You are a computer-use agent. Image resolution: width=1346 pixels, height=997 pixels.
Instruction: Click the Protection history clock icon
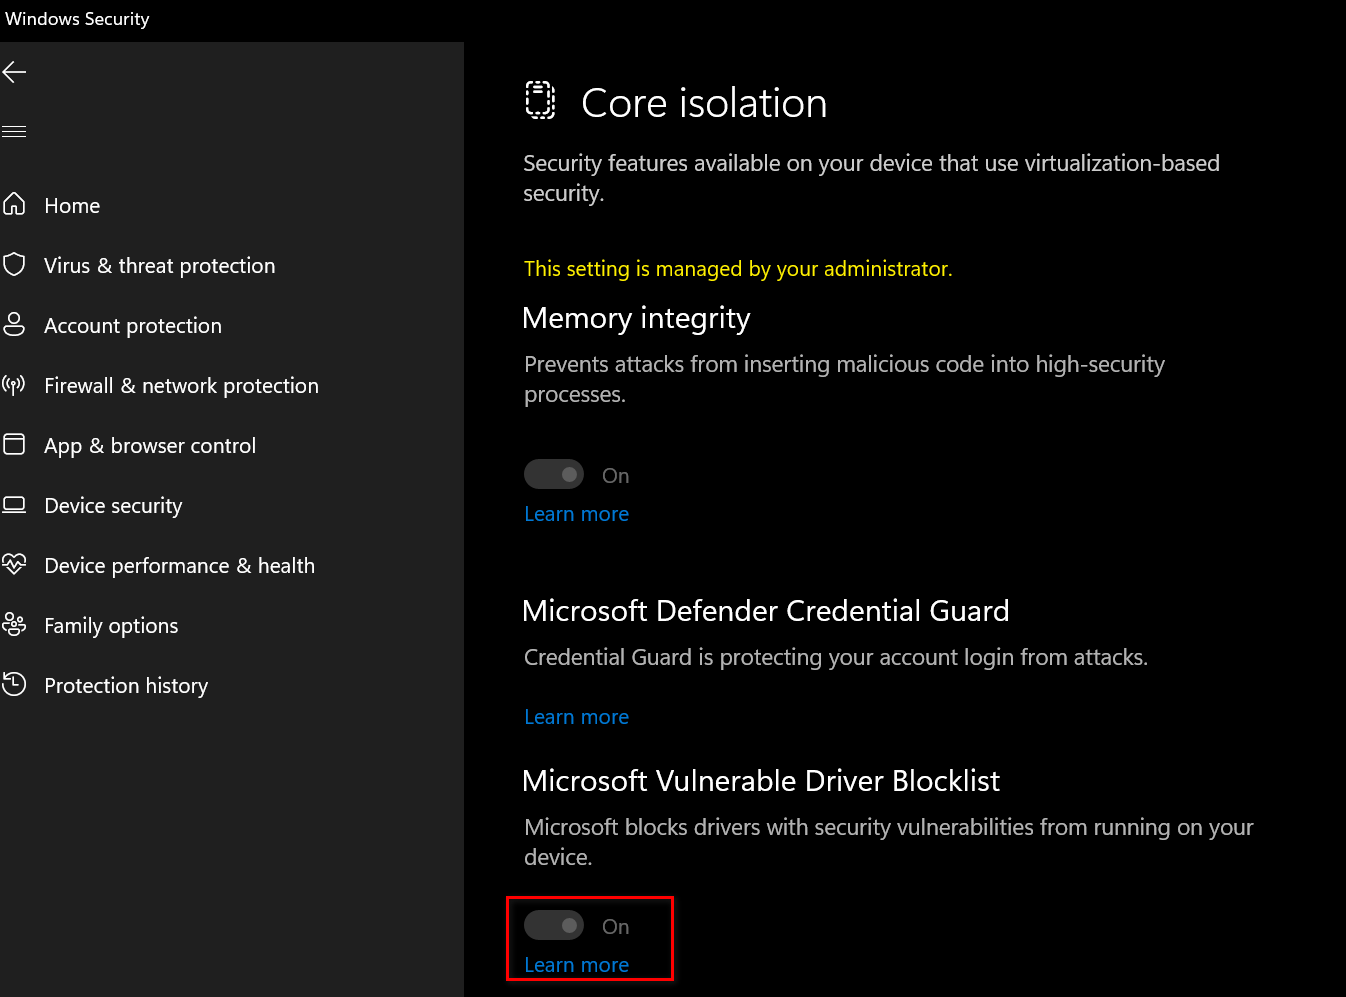click(14, 685)
